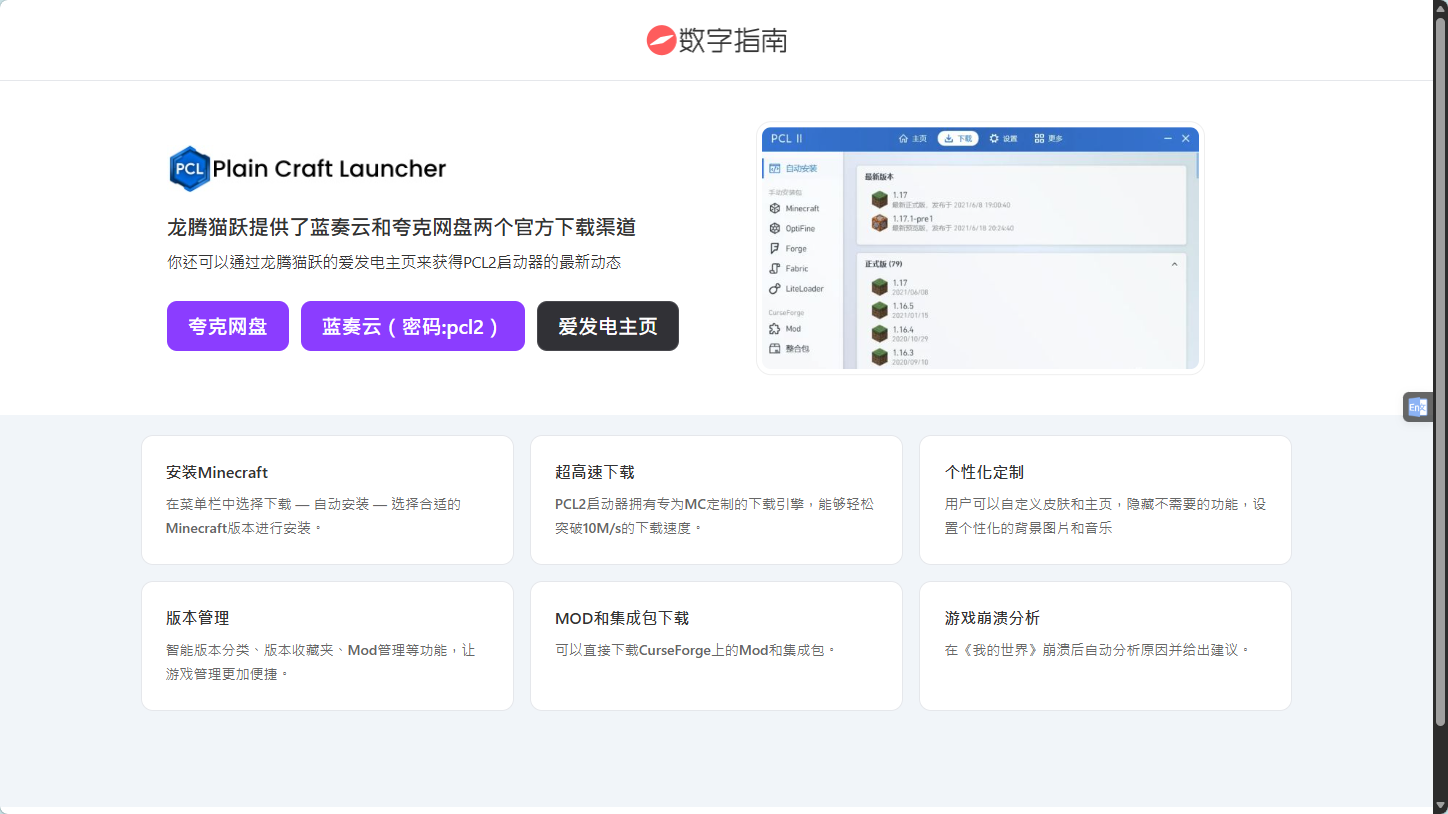This screenshot has height=814, width=1448.
Task: Select the "版本管理" card heading
Action: point(198,618)
